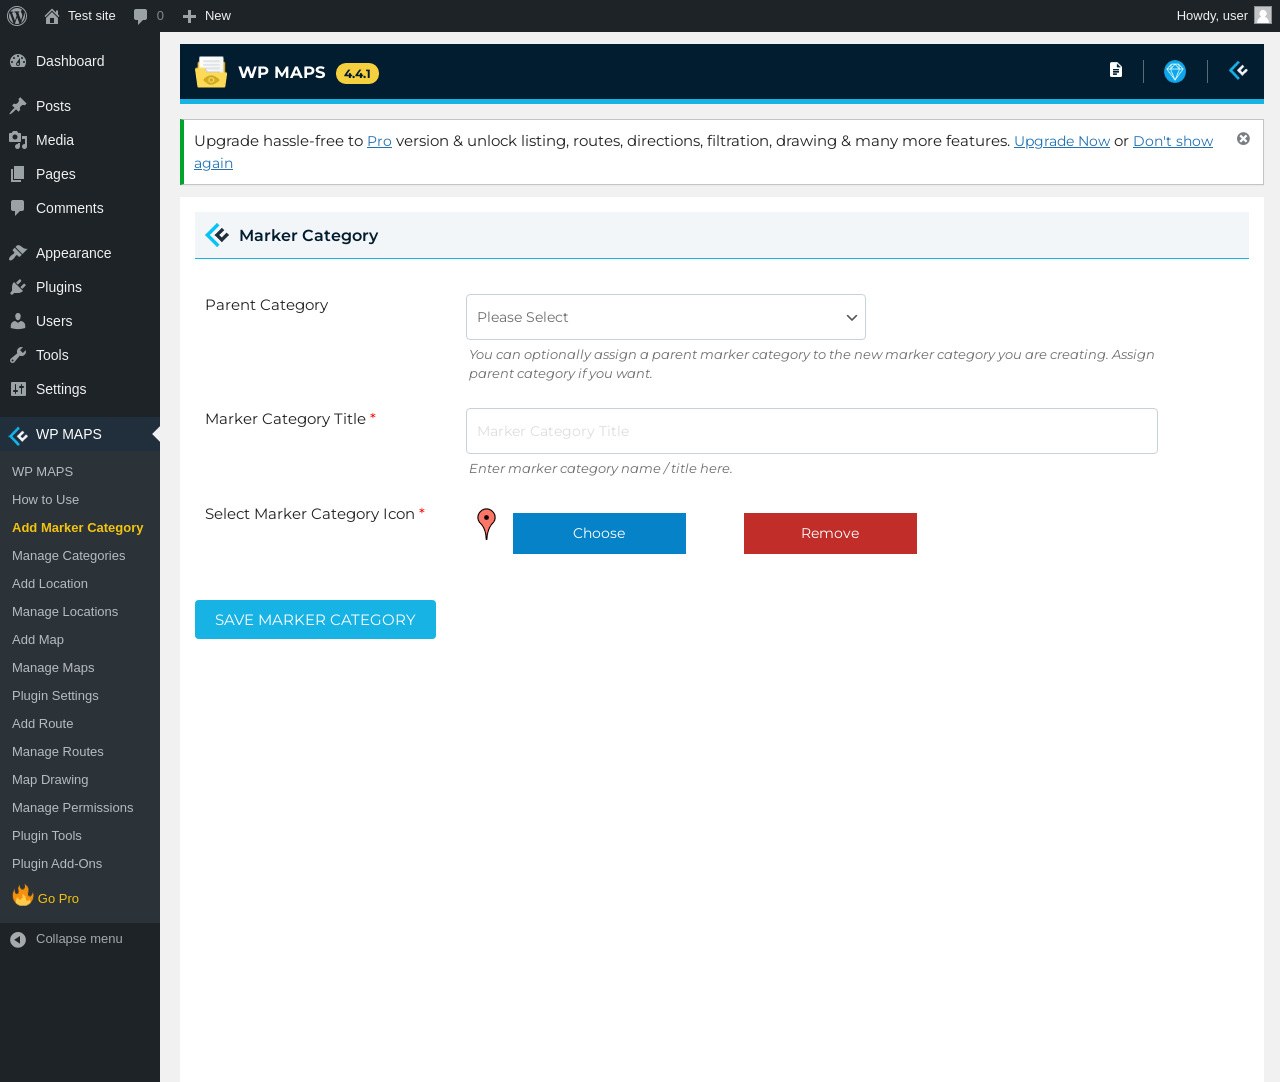Click the red marker pin icon preview

coord(486,524)
